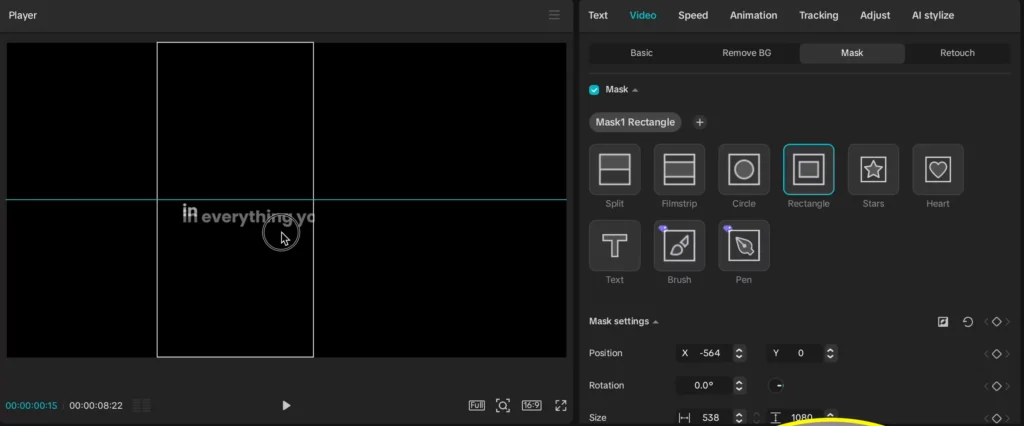1024x426 pixels.
Task: Select the Rectangle mask shape
Action: (808, 169)
